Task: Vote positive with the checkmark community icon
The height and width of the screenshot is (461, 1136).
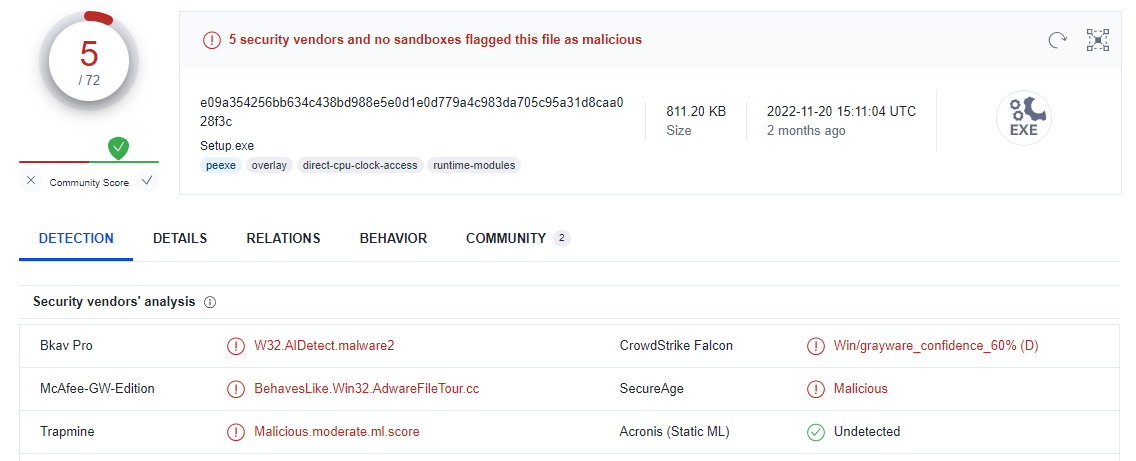Action: coord(147,181)
